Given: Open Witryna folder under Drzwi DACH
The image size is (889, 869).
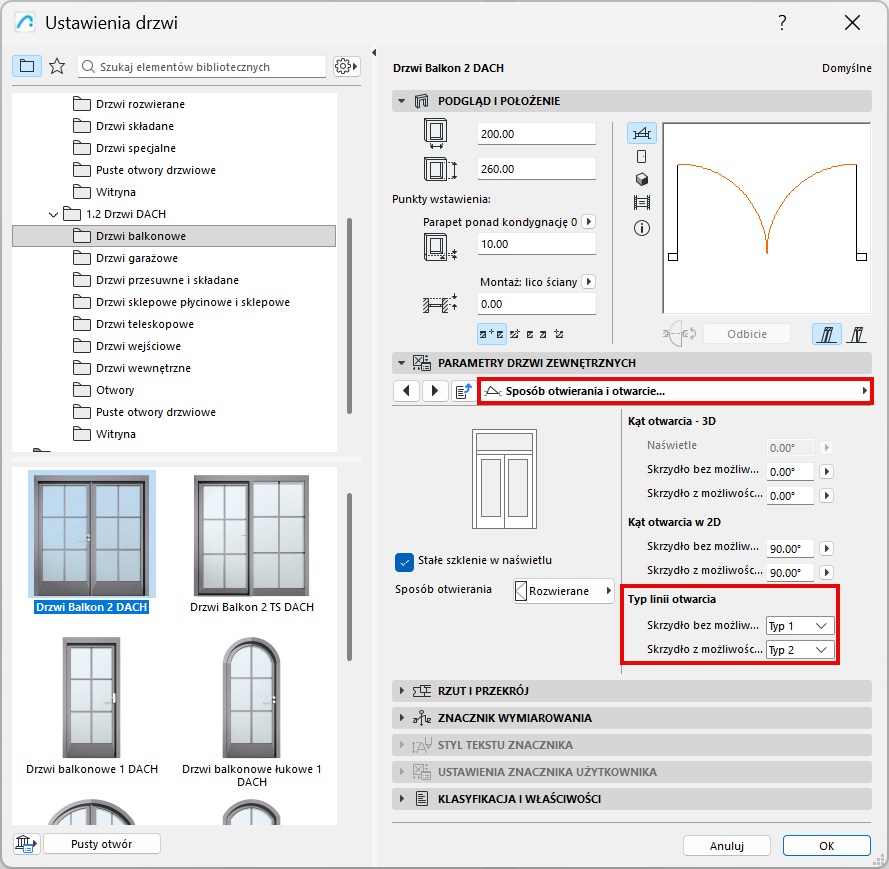Looking at the screenshot, I should [x=105, y=434].
